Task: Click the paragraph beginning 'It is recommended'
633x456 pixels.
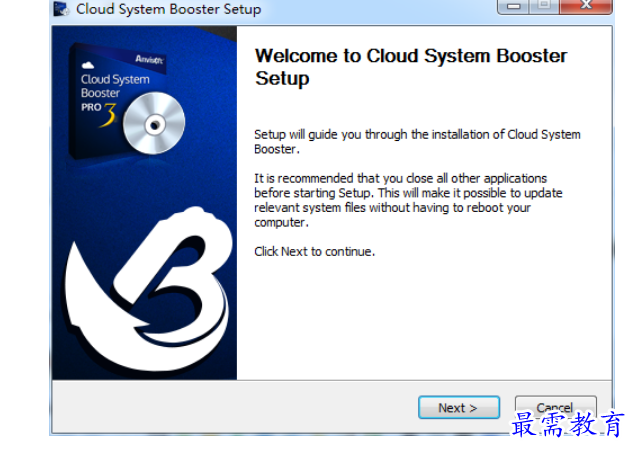Action: point(408,200)
